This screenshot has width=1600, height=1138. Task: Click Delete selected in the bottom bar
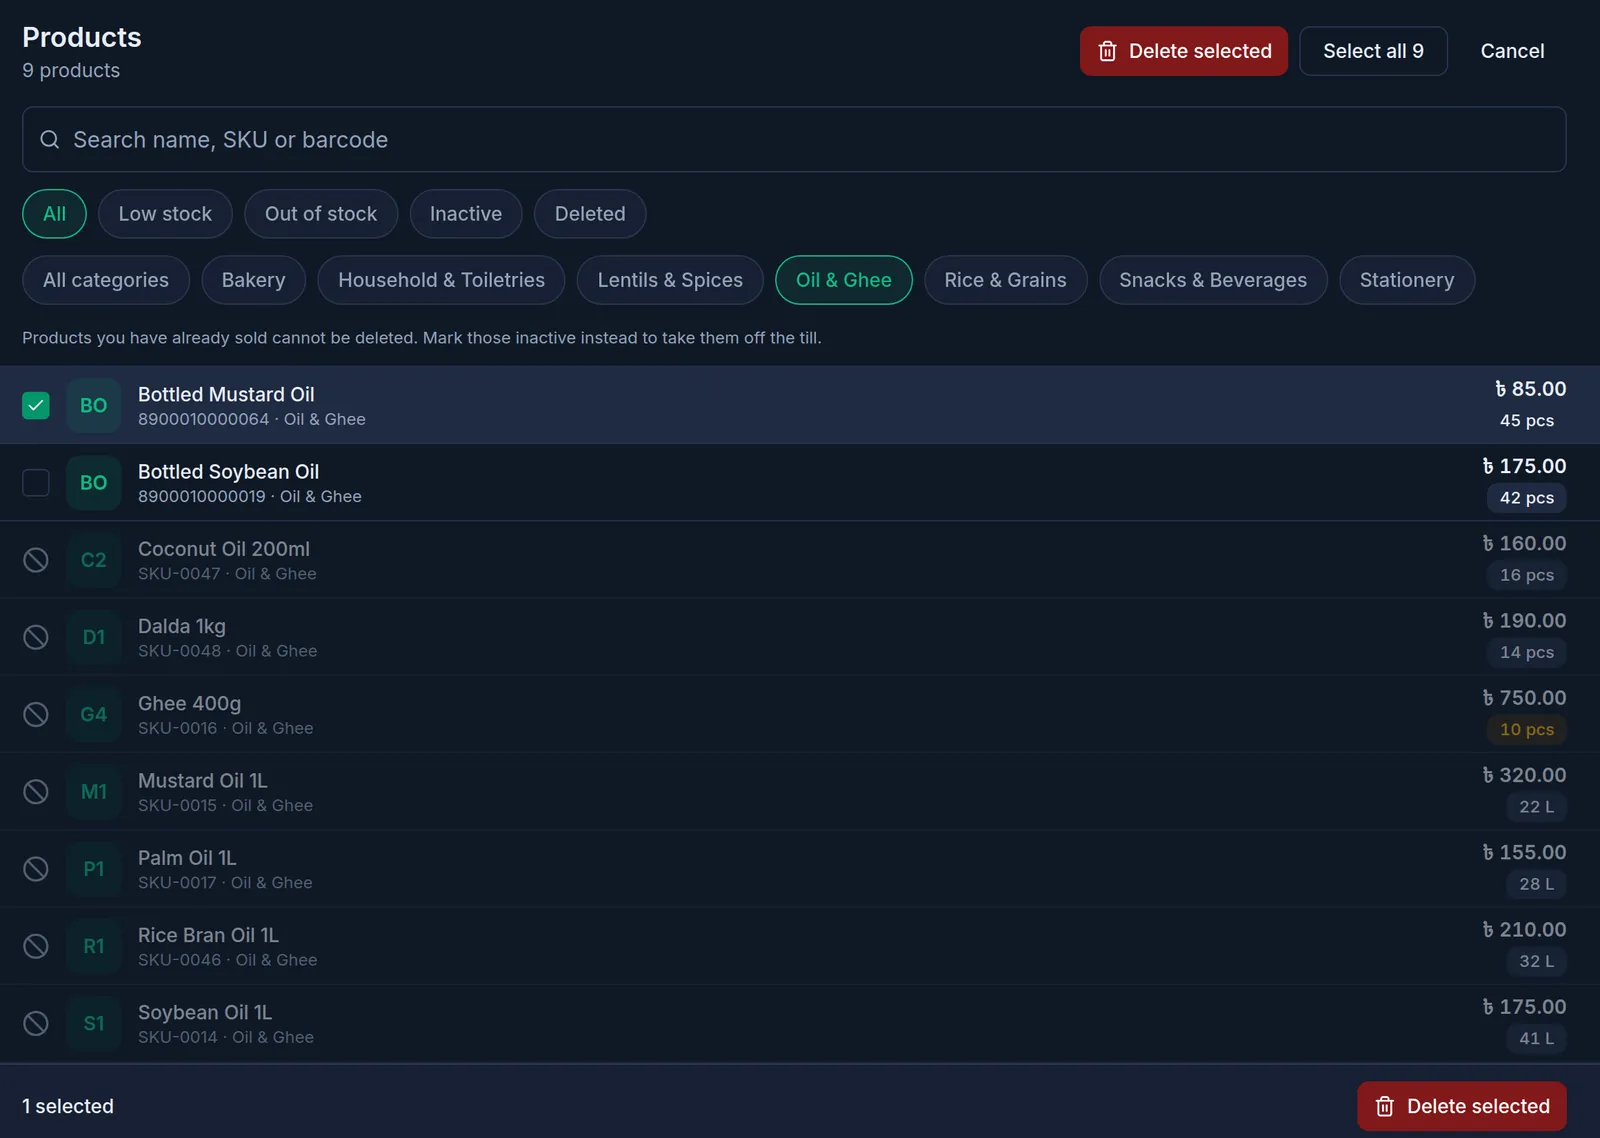point(1462,1106)
